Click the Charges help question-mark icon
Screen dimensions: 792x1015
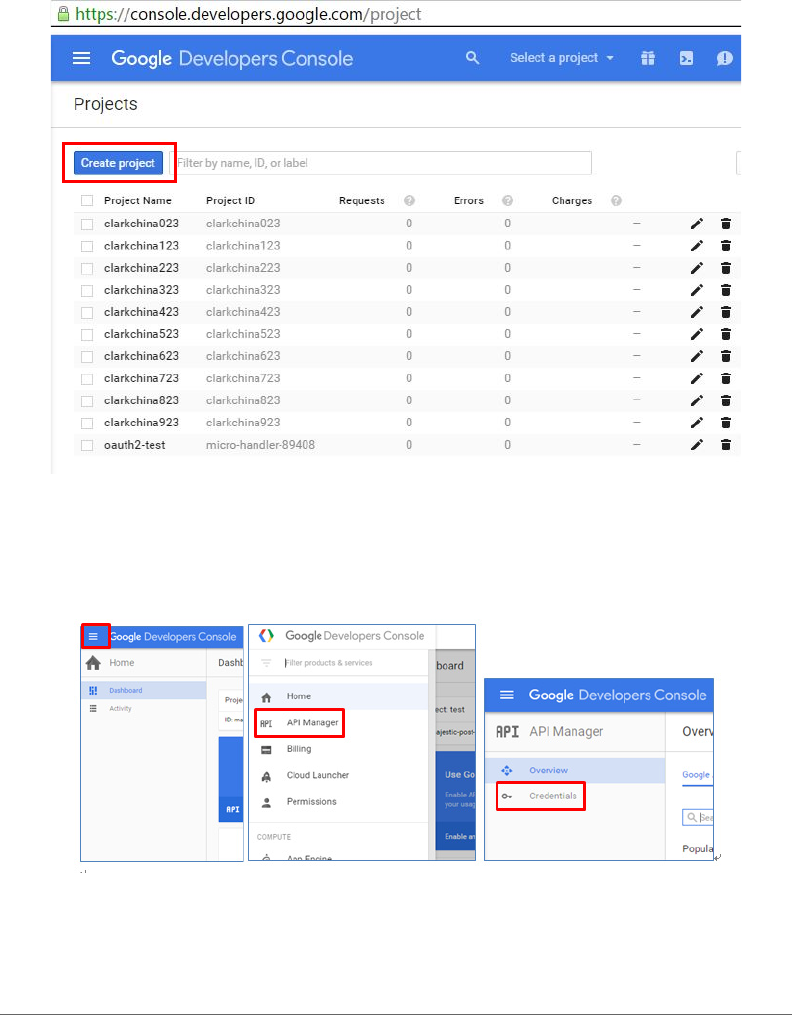click(x=617, y=201)
